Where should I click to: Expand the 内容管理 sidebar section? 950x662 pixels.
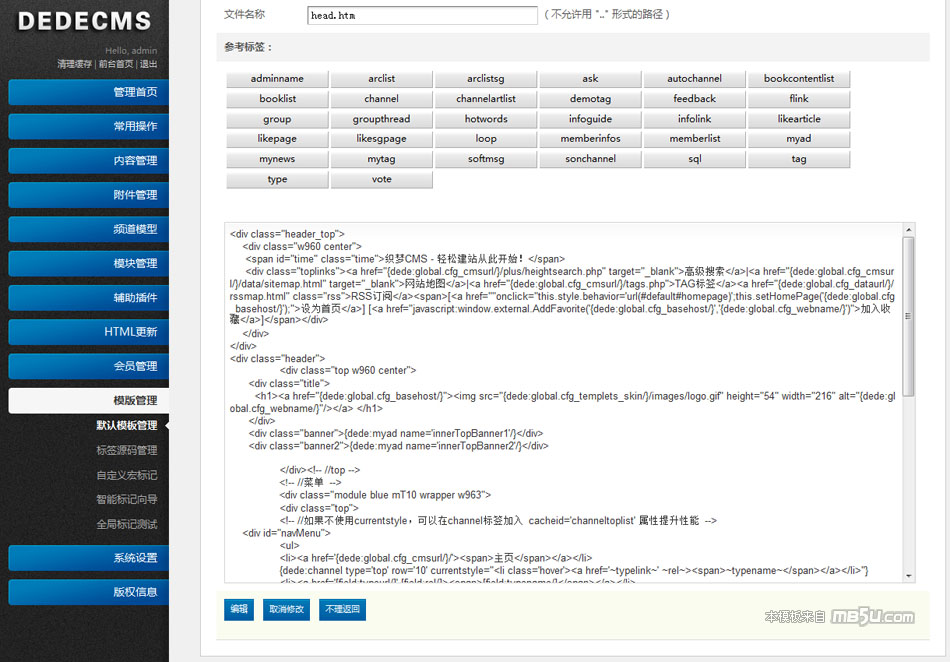coord(89,161)
